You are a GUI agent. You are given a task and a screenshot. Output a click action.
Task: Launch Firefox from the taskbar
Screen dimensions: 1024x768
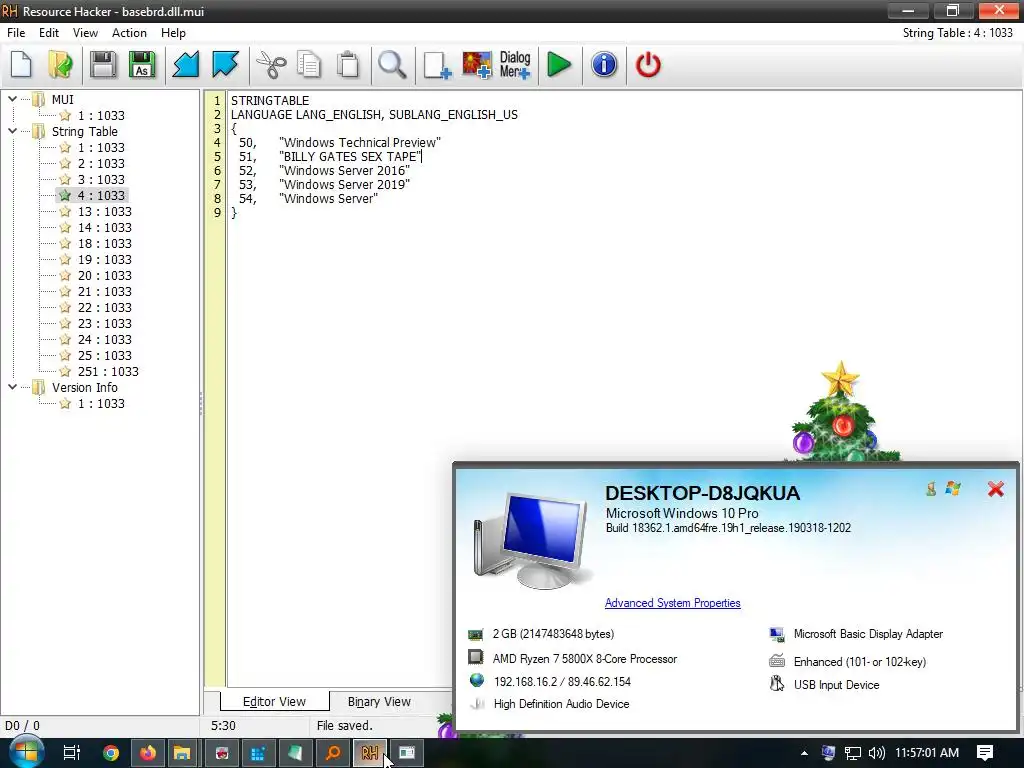(x=148, y=753)
